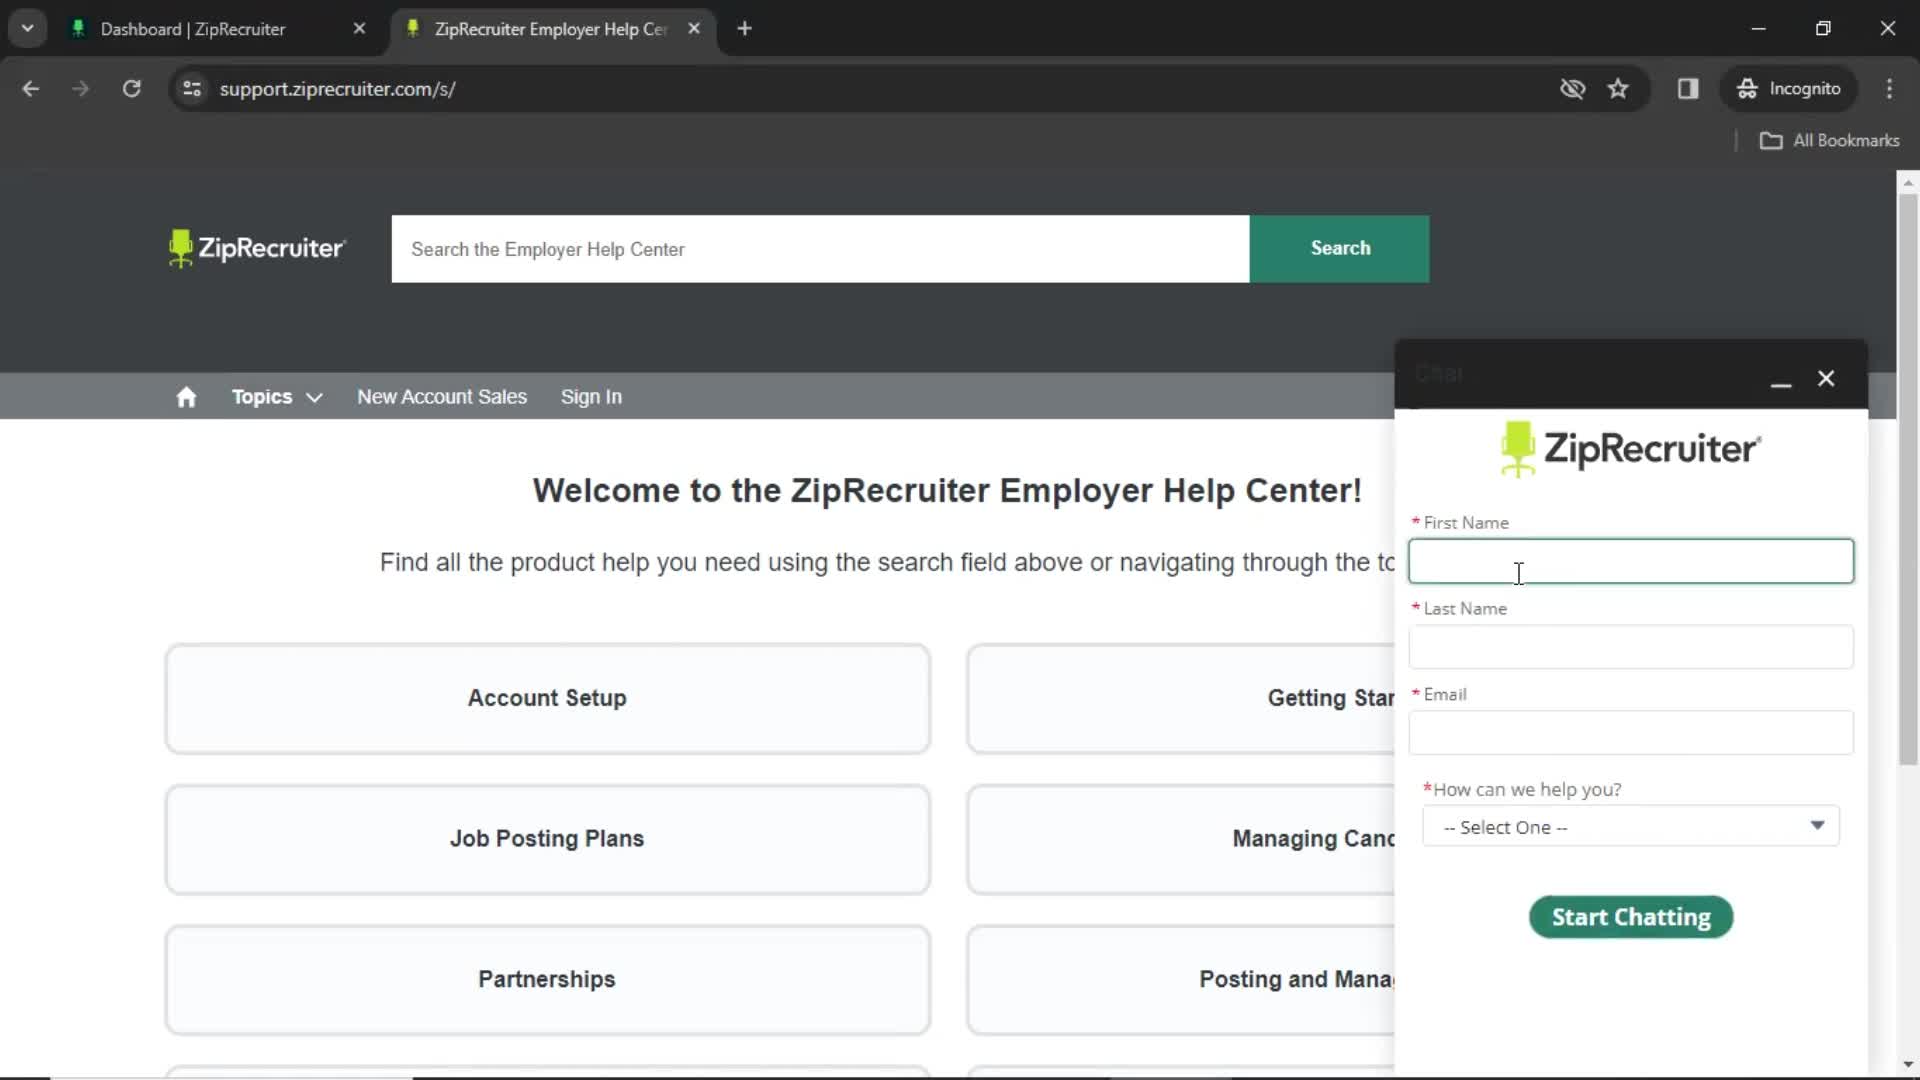The width and height of the screenshot is (1920, 1080).
Task: Click the Job Posting Plans topic card
Action: click(x=546, y=839)
